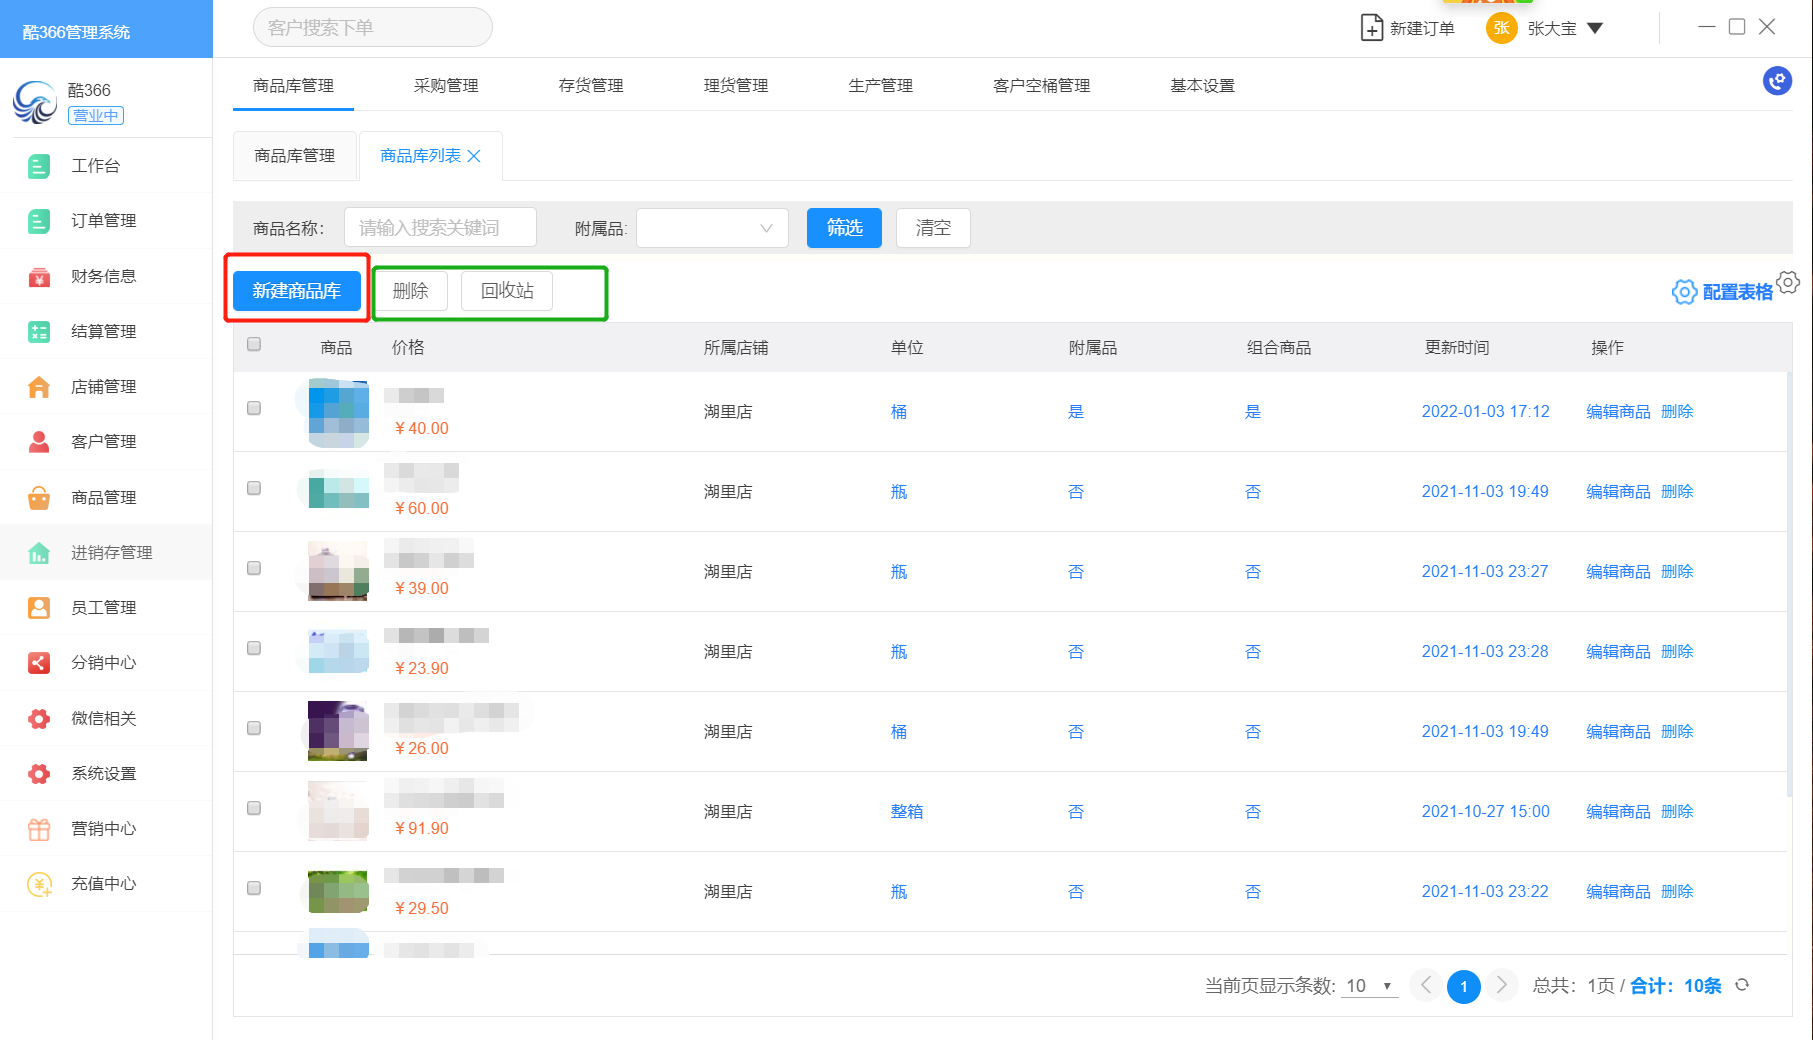Click the blue round icon at top right
Viewport: 1813px width, 1040px height.
pyautogui.click(x=1776, y=81)
